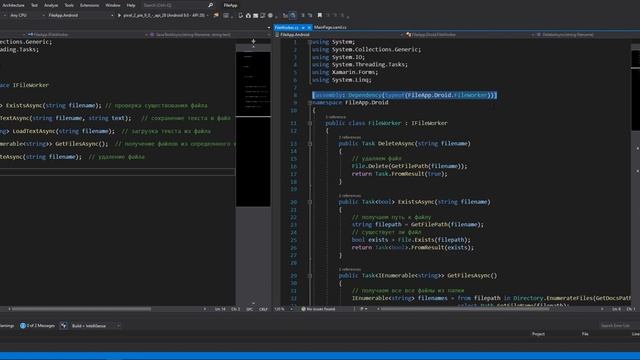Click the bookmark toolbar icon
Viewport: 640px width, 360px height.
(320, 16)
